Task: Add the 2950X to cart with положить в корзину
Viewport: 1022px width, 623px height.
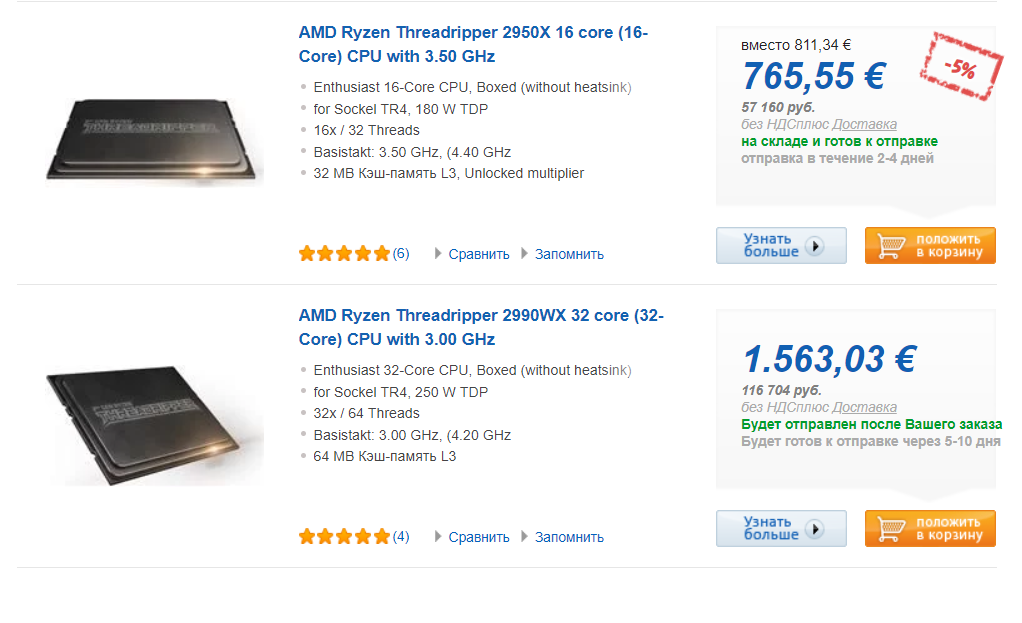Action: click(930, 246)
